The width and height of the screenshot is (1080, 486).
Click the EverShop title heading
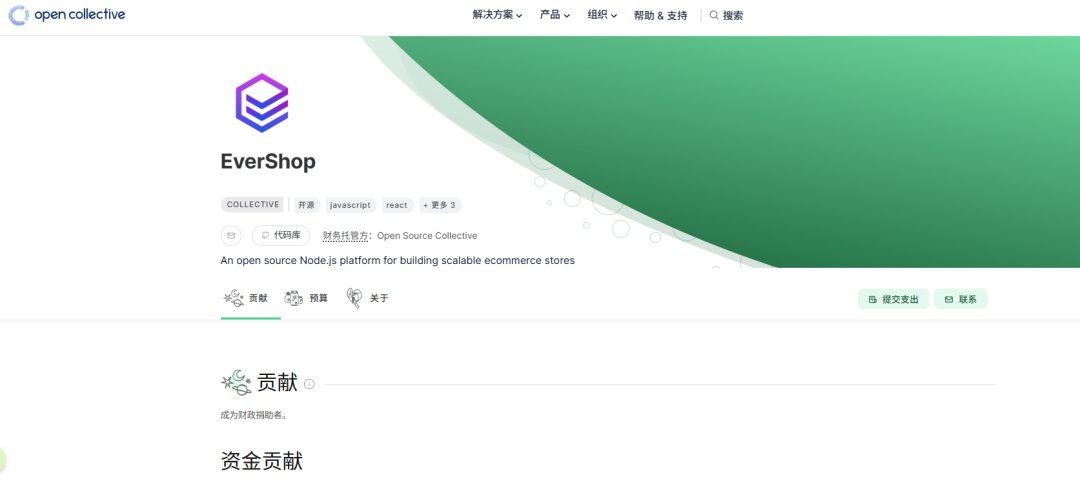click(268, 161)
